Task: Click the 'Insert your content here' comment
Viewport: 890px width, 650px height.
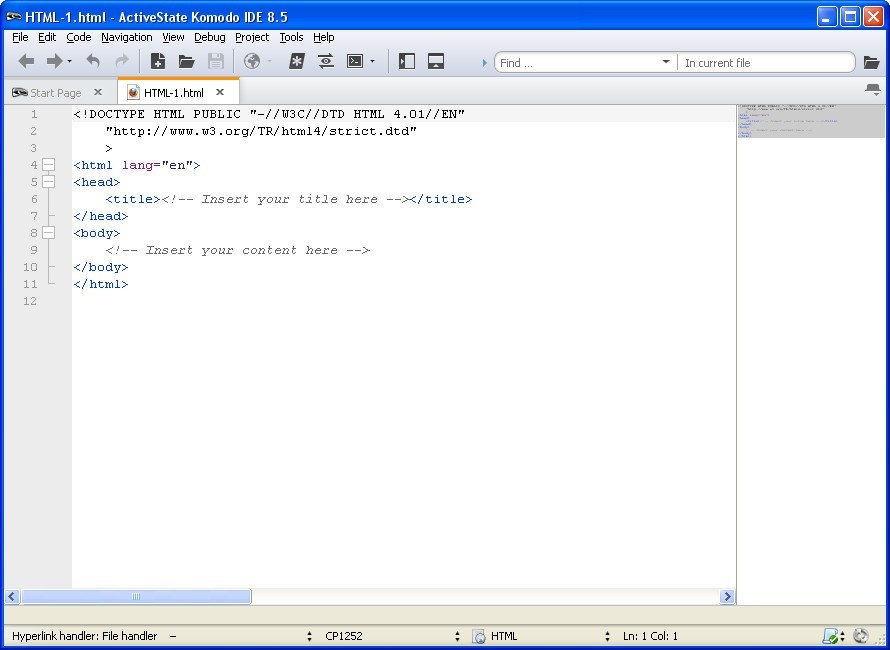Action: (238, 250)
